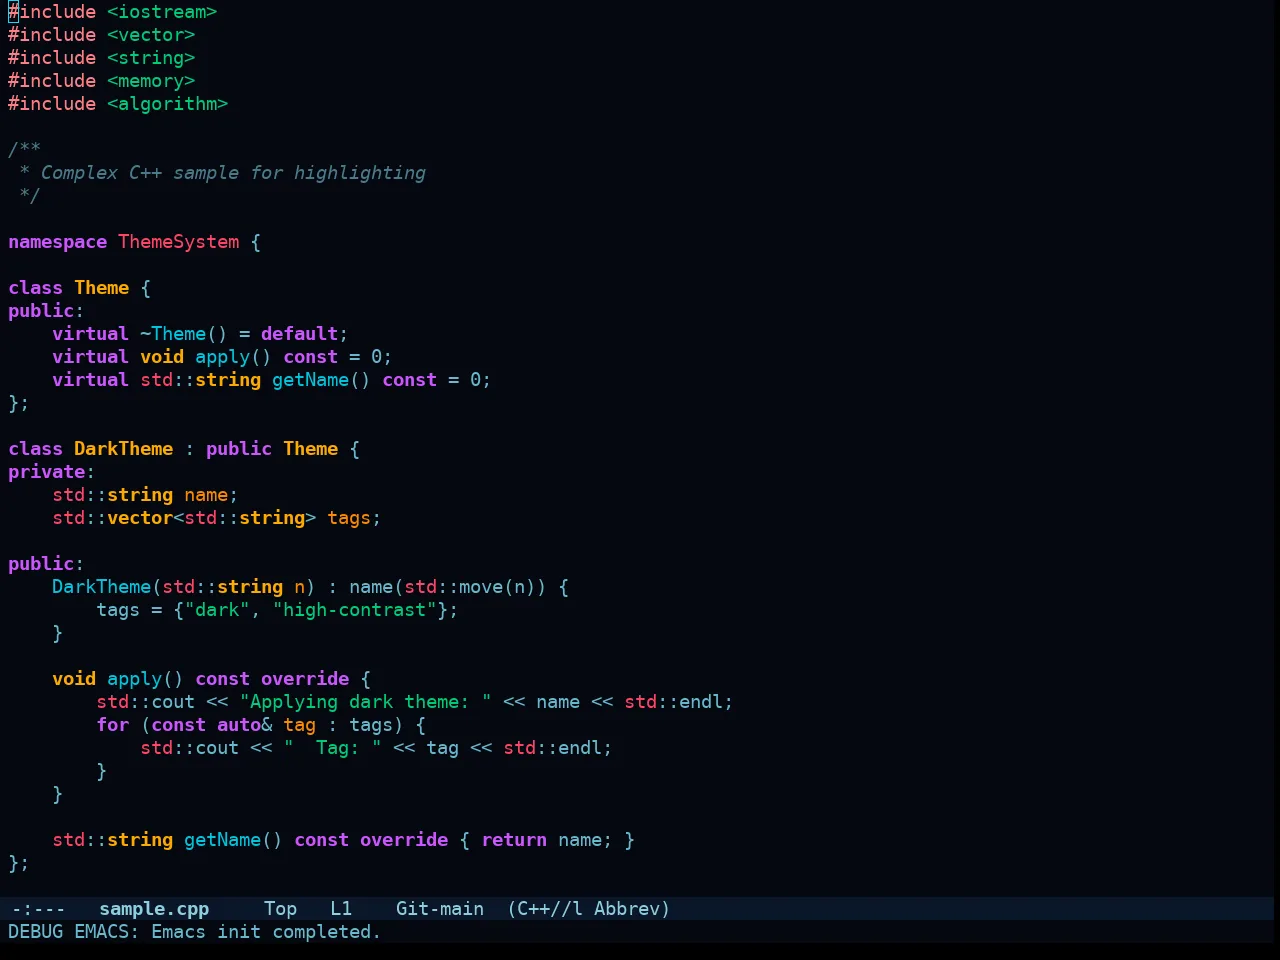Click the 'class Theme {' declaration line

tap(80, 288)
